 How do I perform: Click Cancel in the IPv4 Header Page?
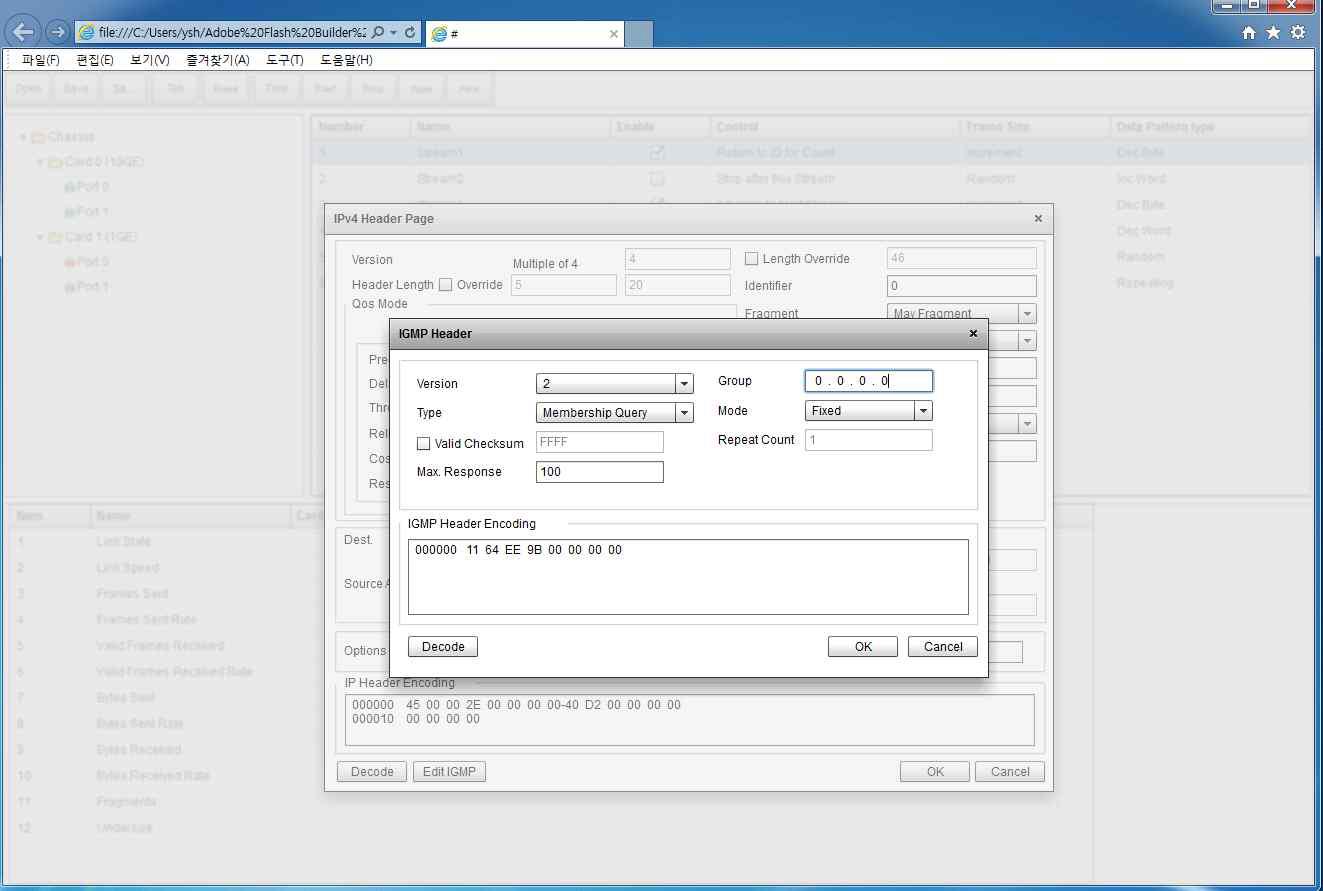pos(1010,772)
